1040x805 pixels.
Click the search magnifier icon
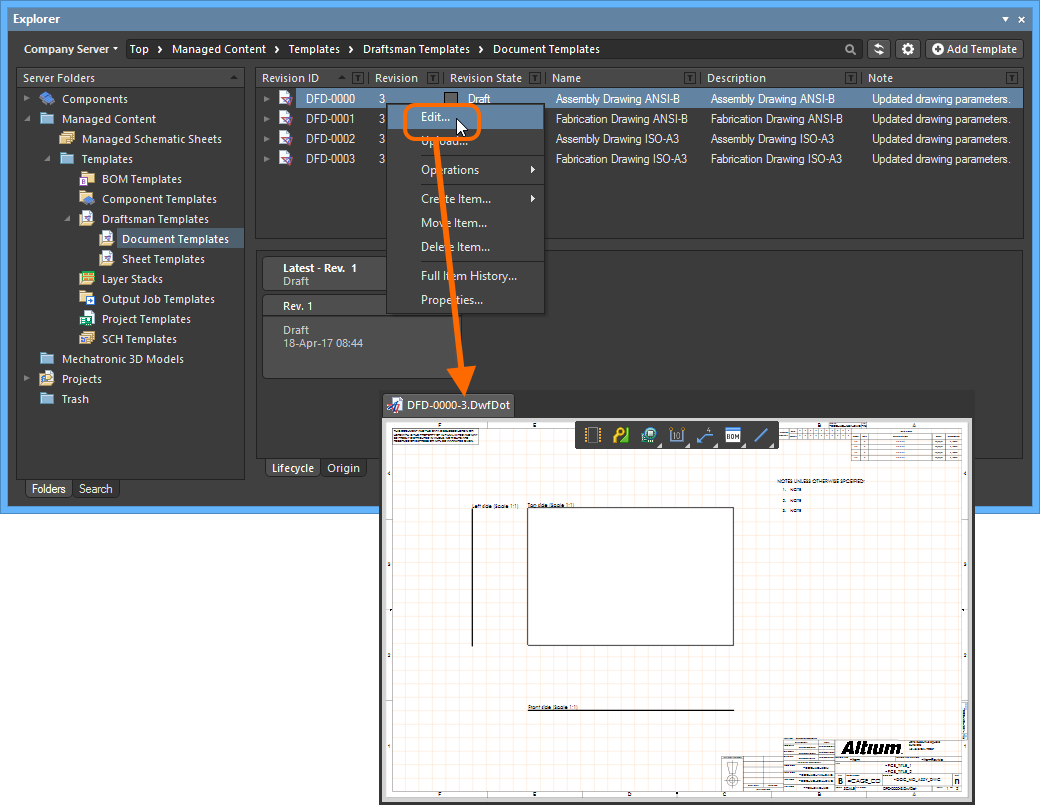click(x=850, y=49)
